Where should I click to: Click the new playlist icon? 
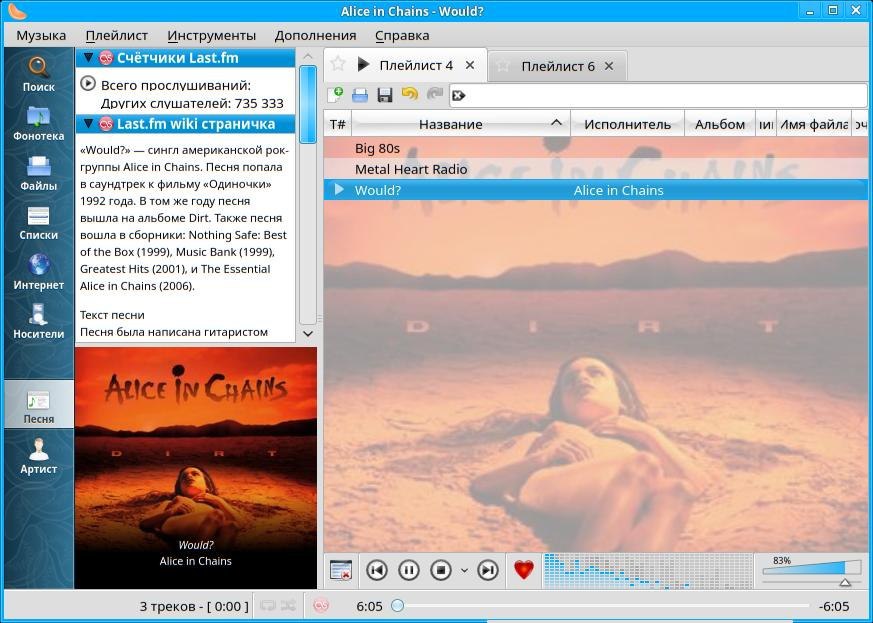pyautogui.click(x=335, y=95)
